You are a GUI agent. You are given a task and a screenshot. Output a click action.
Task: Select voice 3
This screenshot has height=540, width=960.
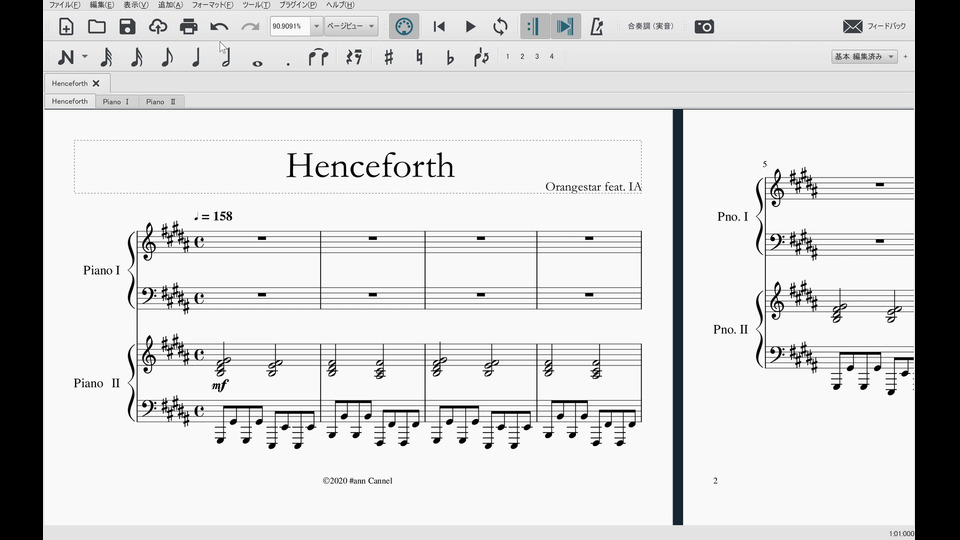(x=537, y=56)
